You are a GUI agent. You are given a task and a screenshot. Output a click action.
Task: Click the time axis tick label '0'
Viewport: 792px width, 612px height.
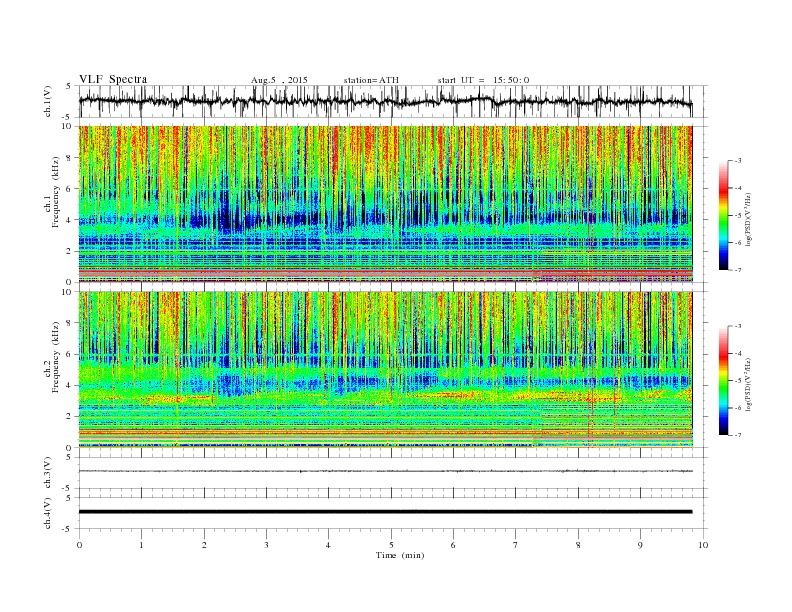pyautogui.click(x=79, y=545)
